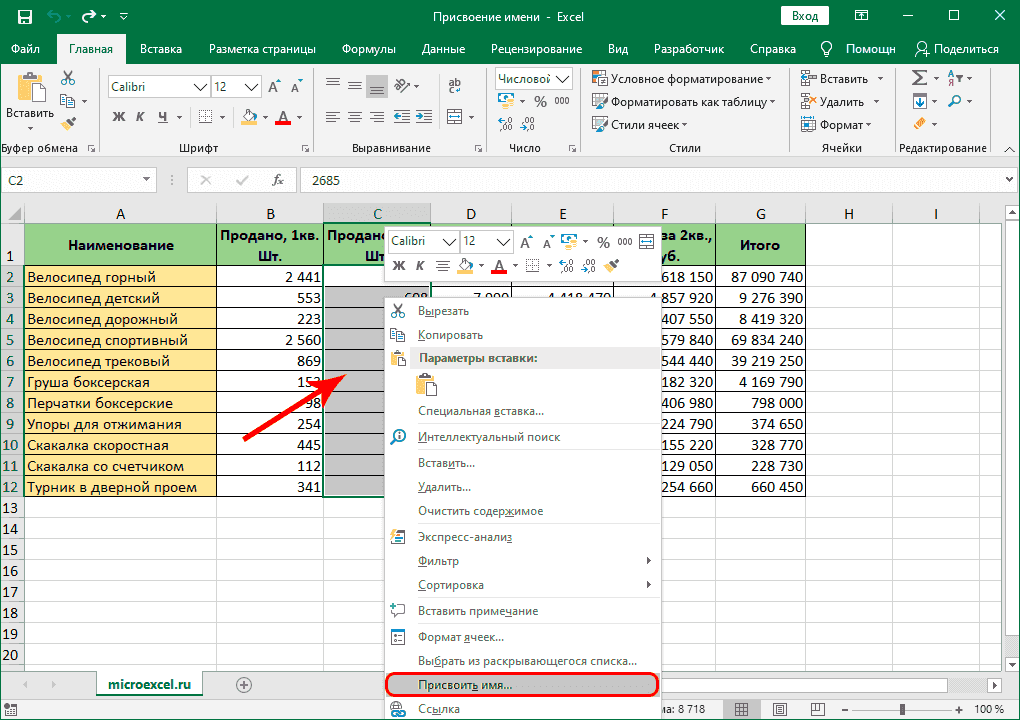
Task: Click the Вход sign-in button
Action: 805,16
